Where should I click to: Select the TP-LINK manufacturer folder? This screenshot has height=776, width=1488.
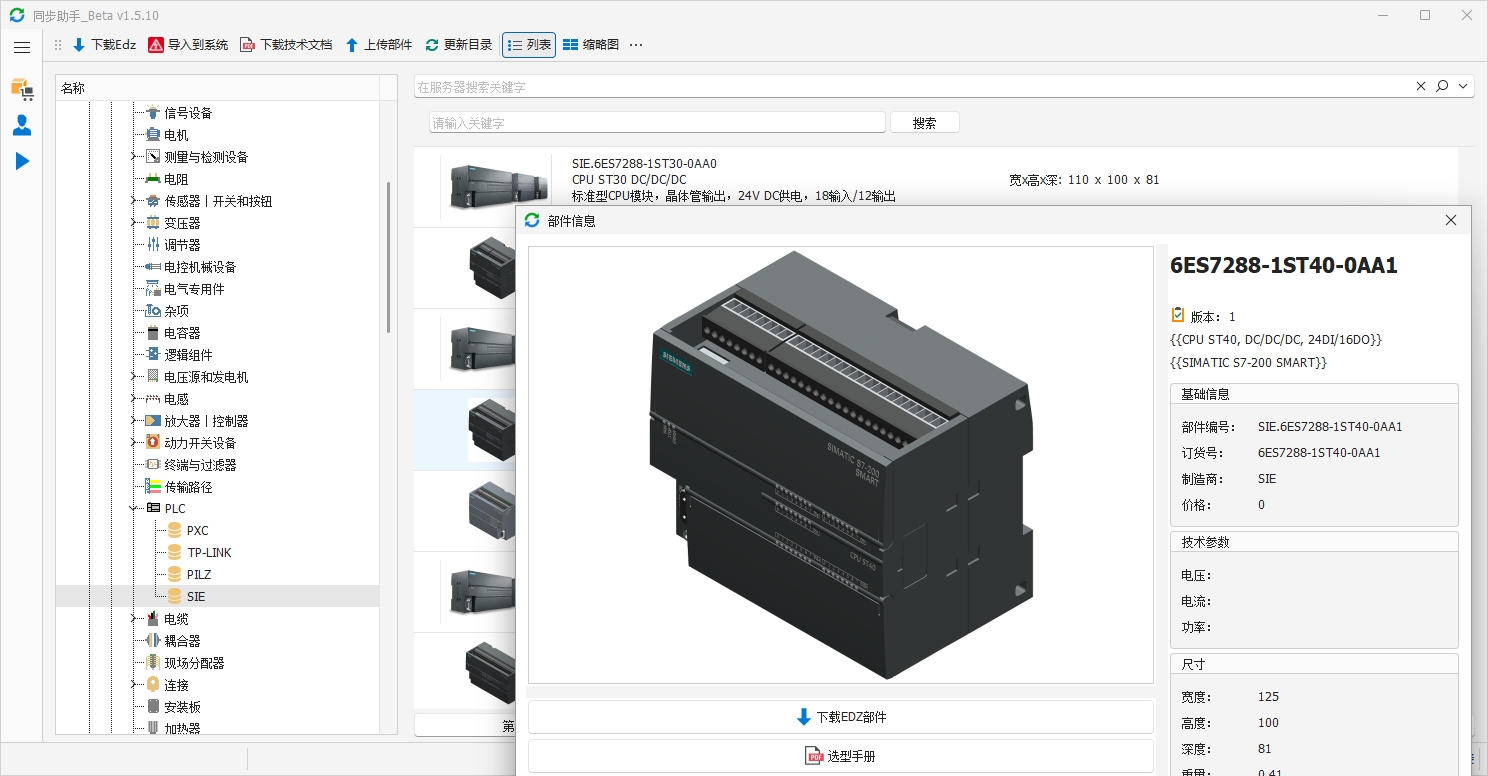coord(208,553)
